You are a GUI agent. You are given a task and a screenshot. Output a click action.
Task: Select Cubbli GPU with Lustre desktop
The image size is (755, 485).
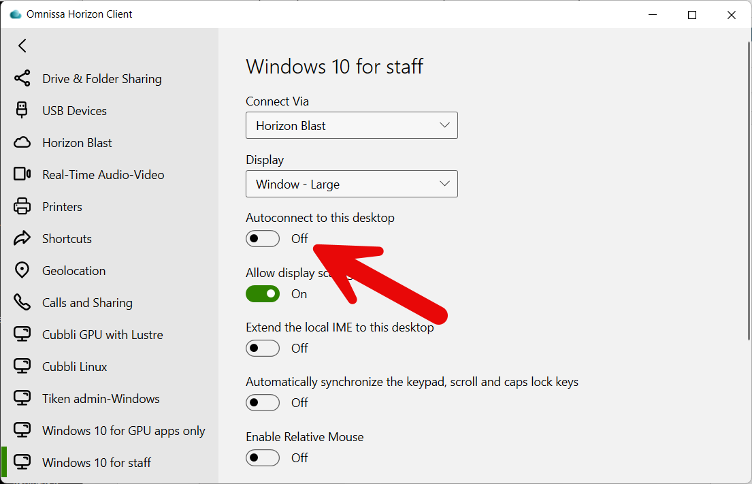click(102, 335)
